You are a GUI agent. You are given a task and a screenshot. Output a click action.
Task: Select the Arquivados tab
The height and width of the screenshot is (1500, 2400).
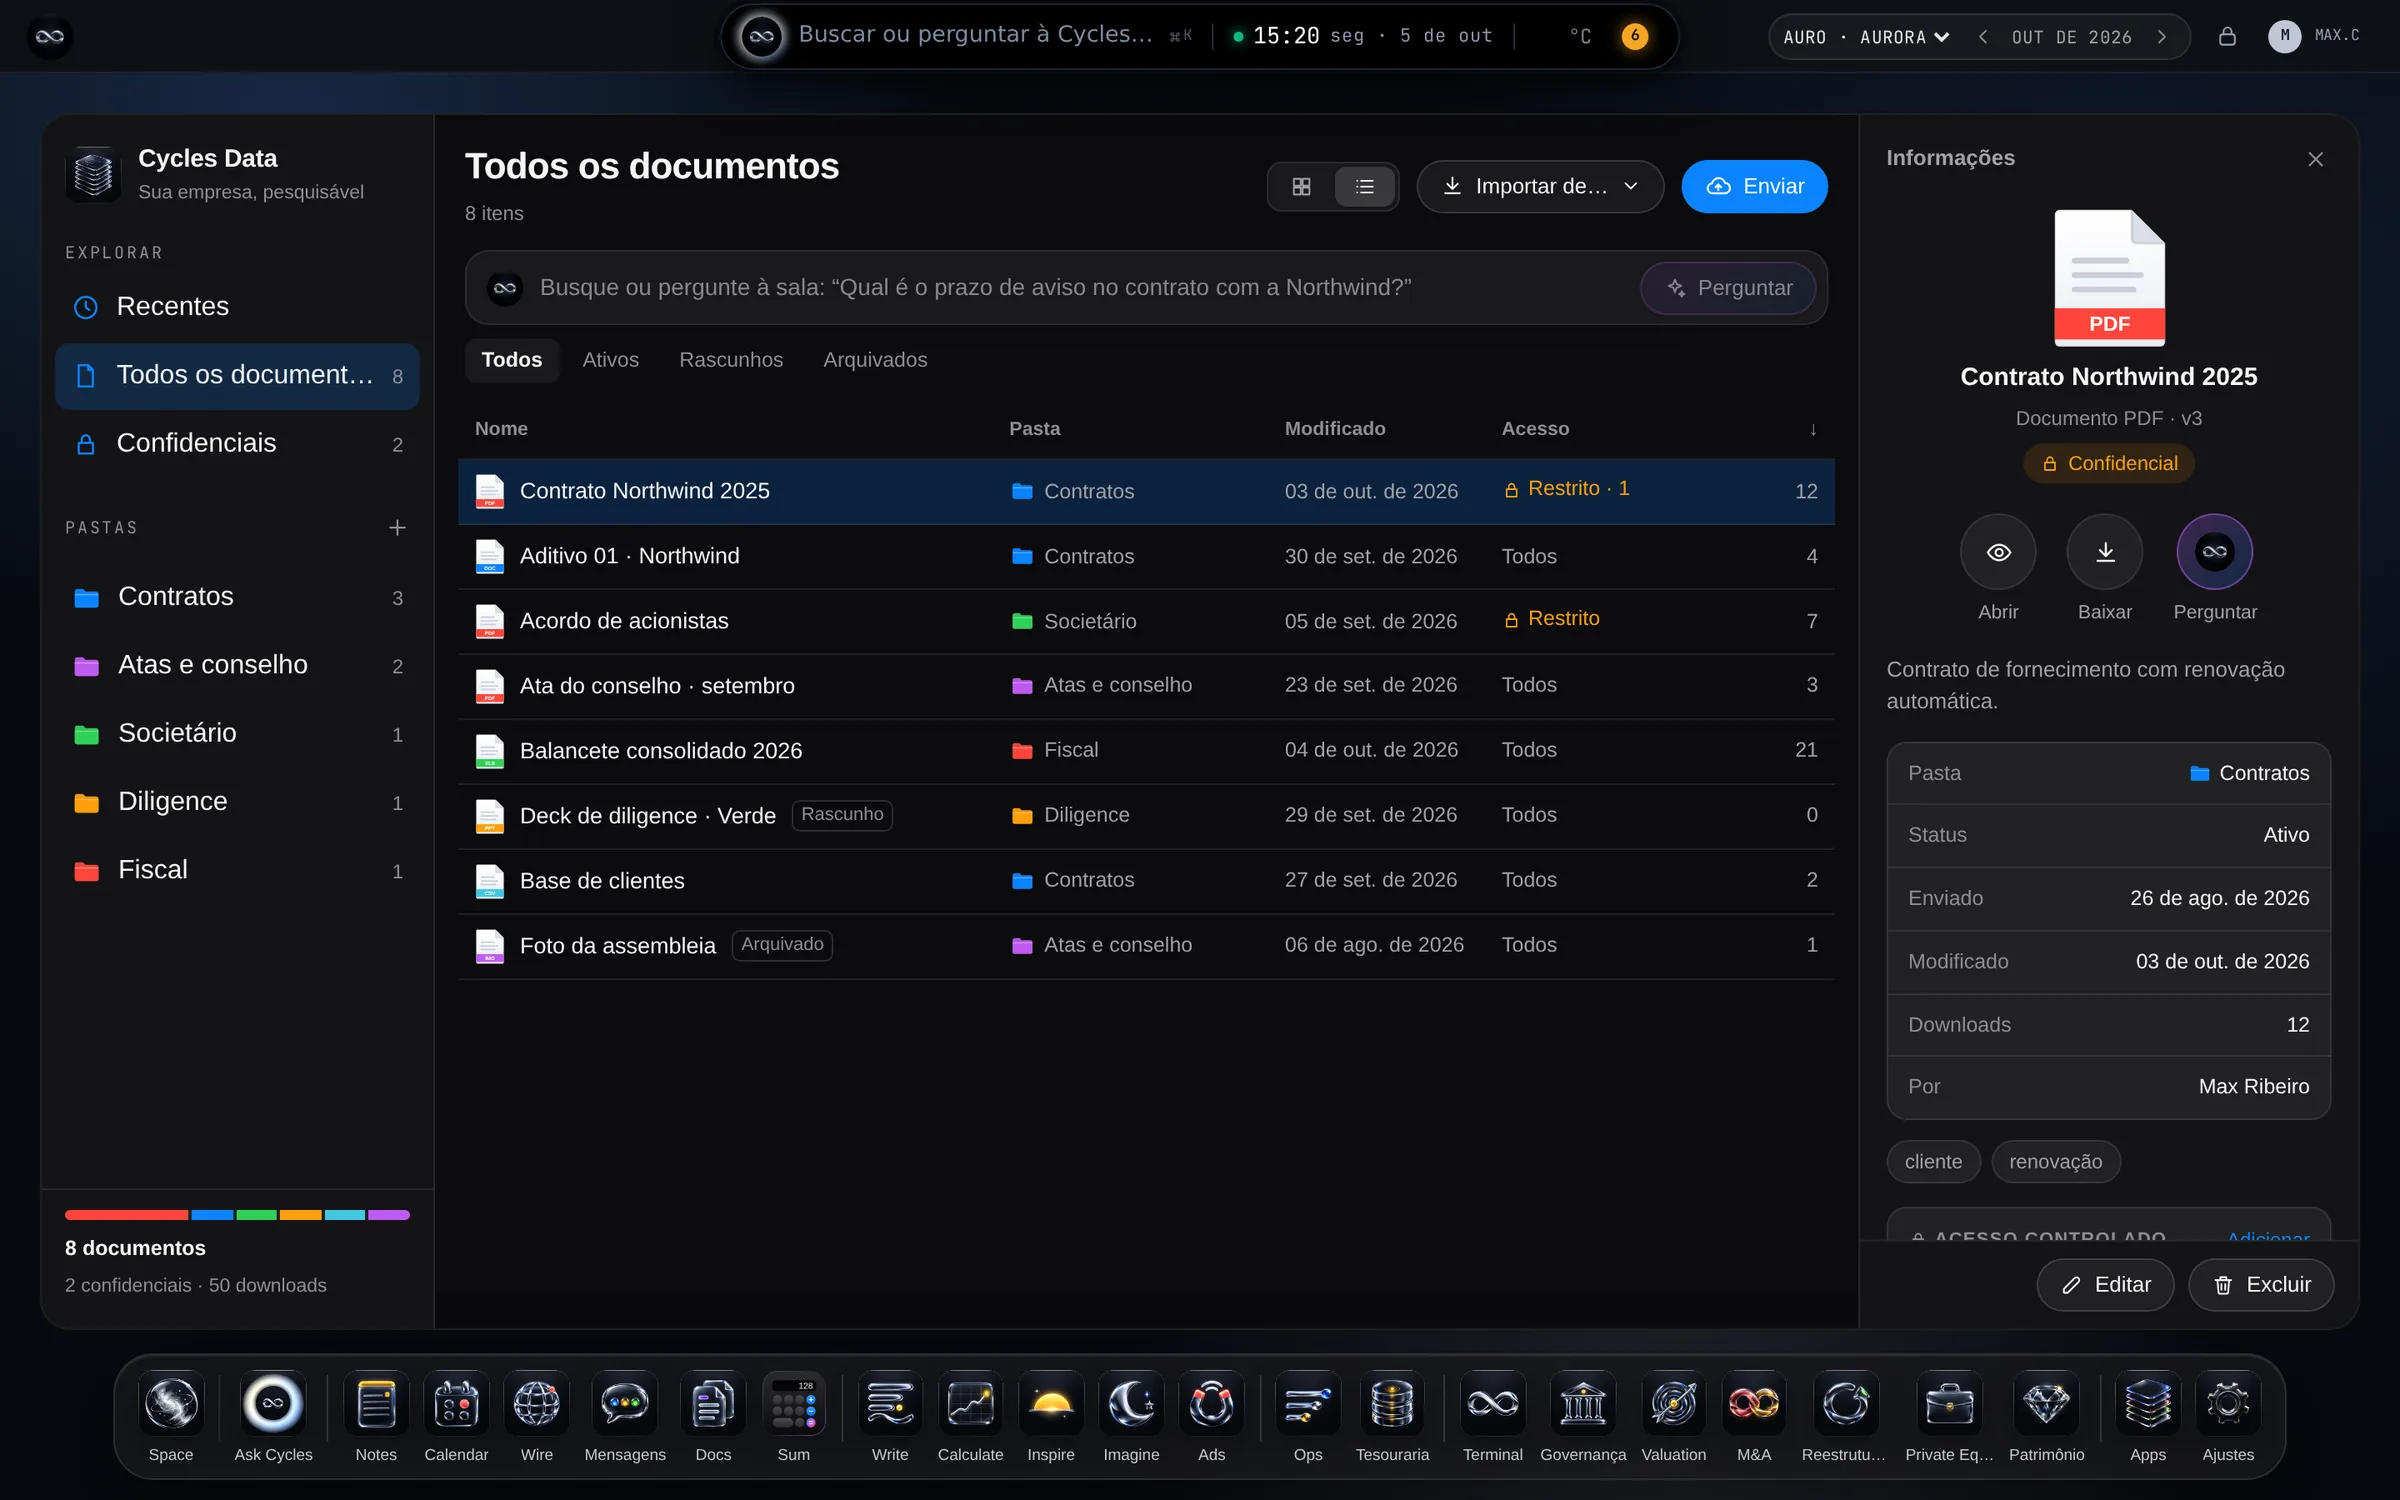[x=875, y=360]
